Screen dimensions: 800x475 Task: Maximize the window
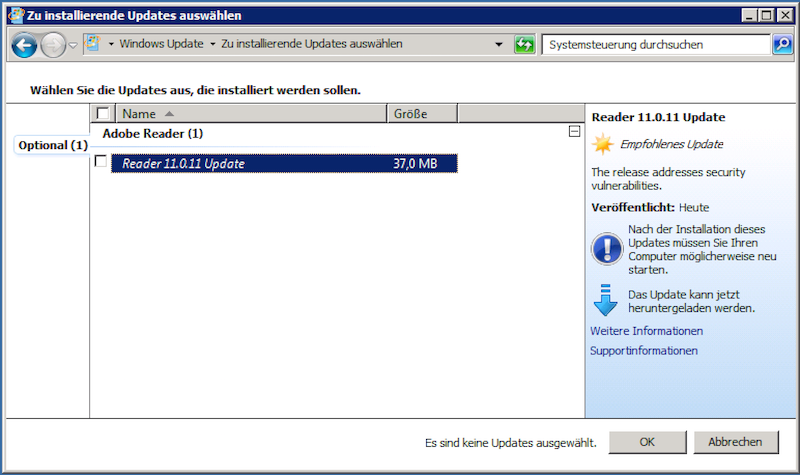766,15
